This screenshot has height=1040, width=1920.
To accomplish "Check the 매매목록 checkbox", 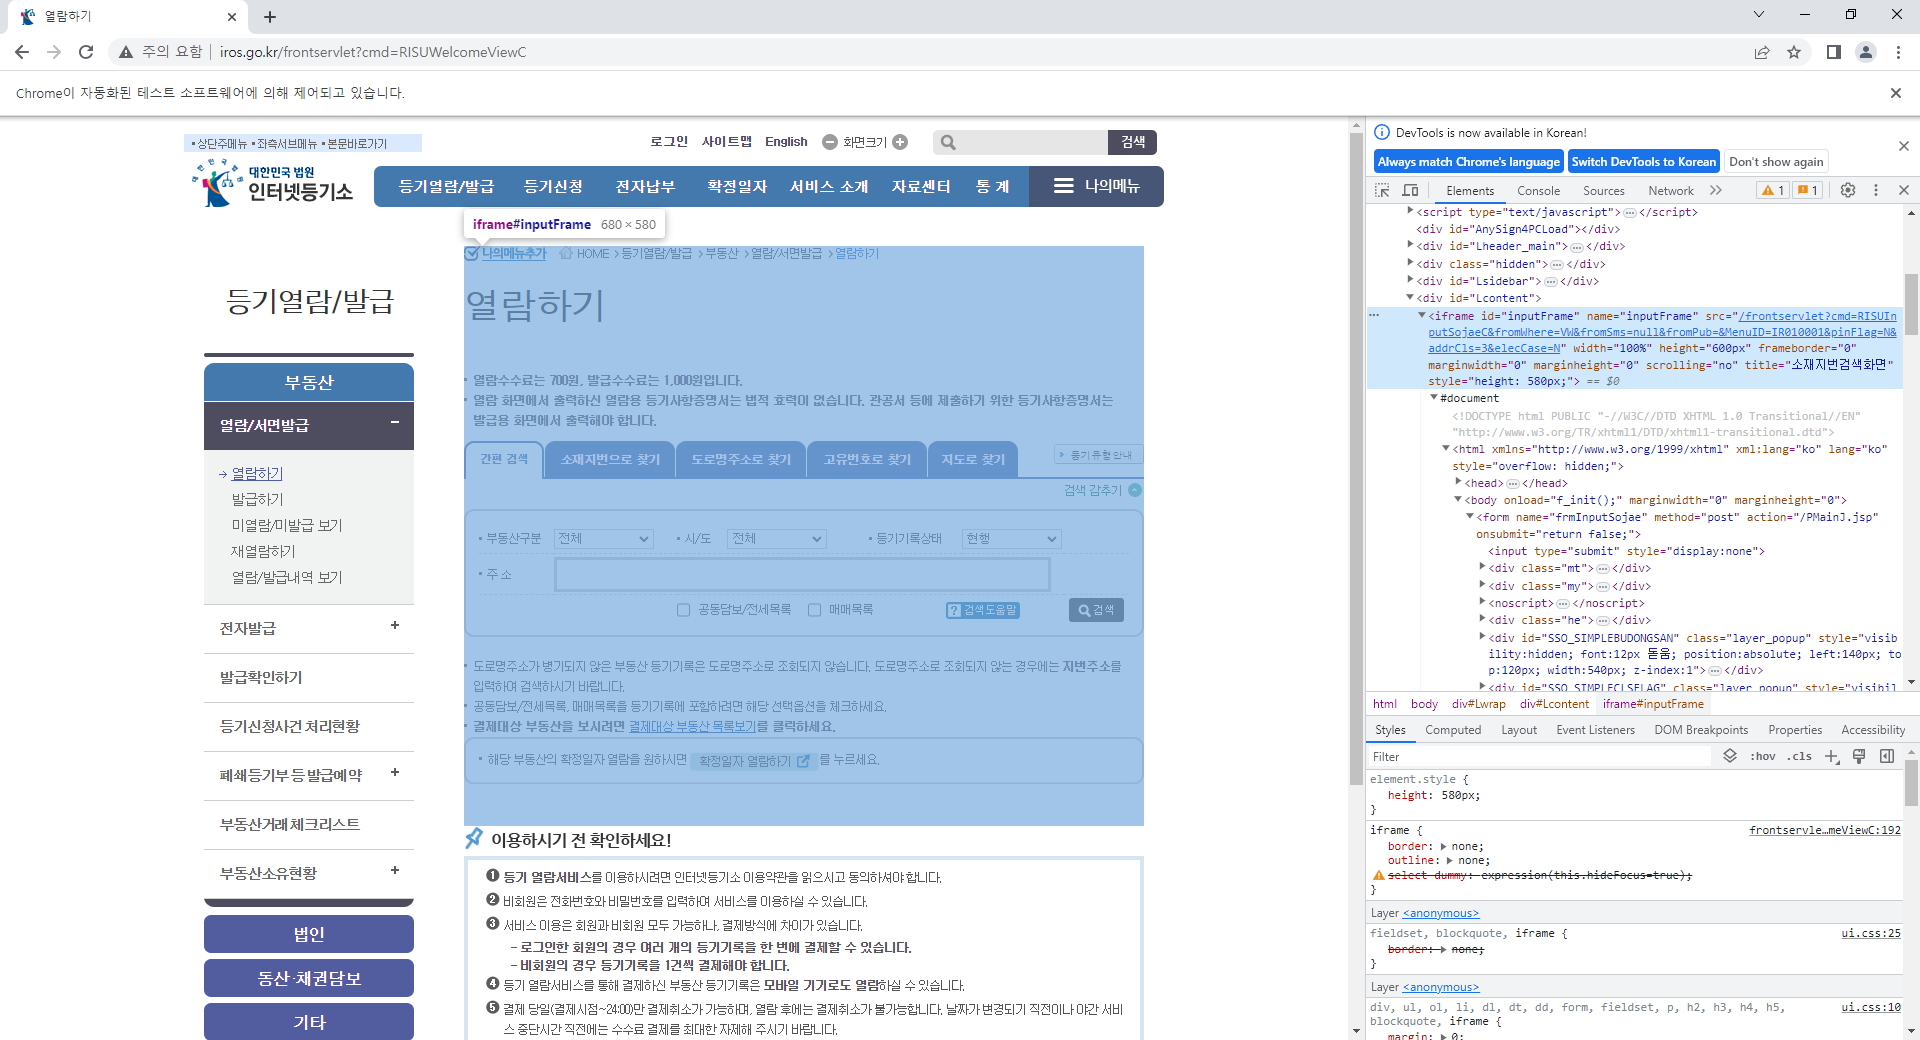I will pos(814,610).
